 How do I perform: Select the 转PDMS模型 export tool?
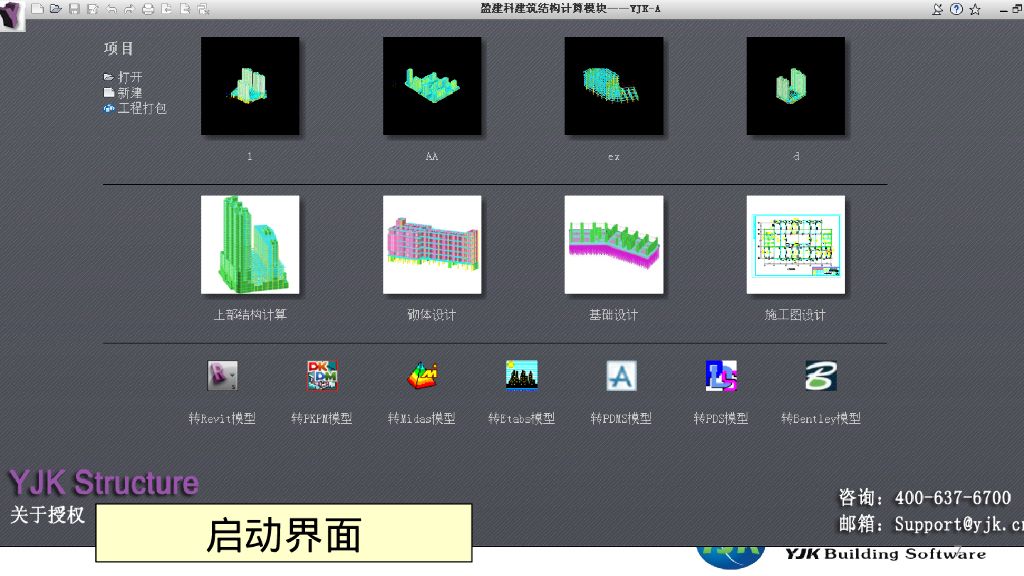tap(621, 378)
